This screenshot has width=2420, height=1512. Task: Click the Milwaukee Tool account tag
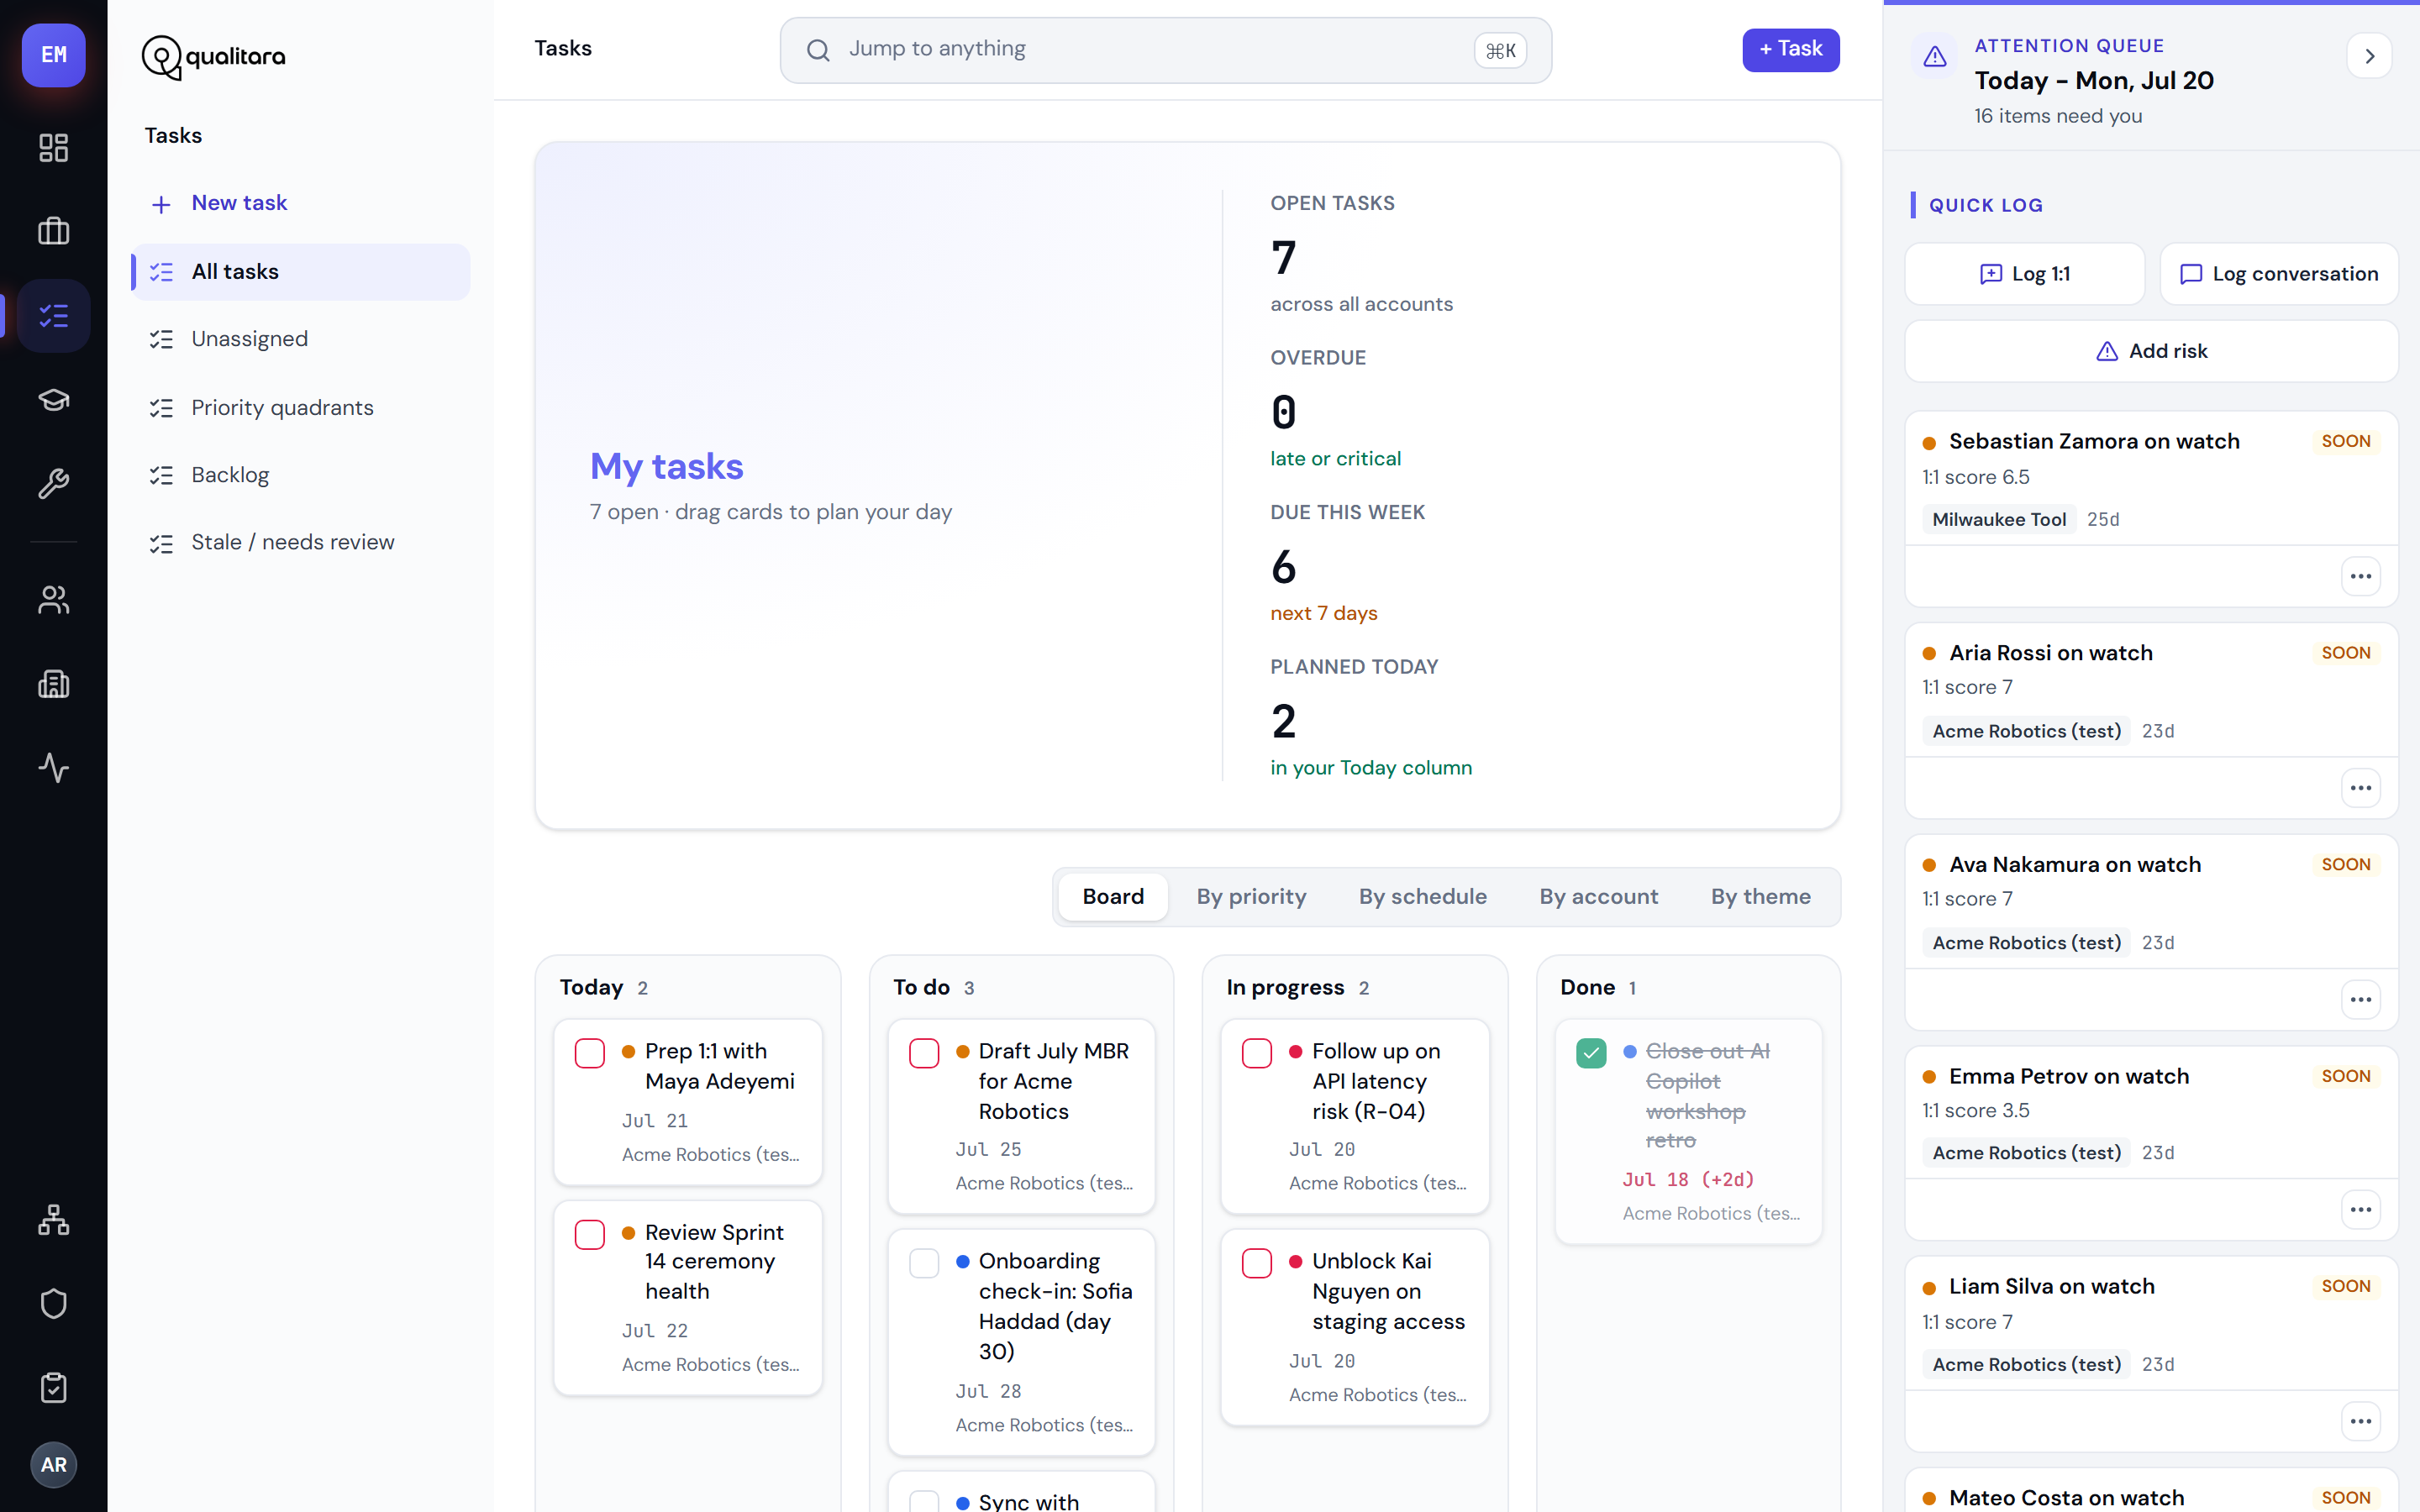pos(1999,519)
